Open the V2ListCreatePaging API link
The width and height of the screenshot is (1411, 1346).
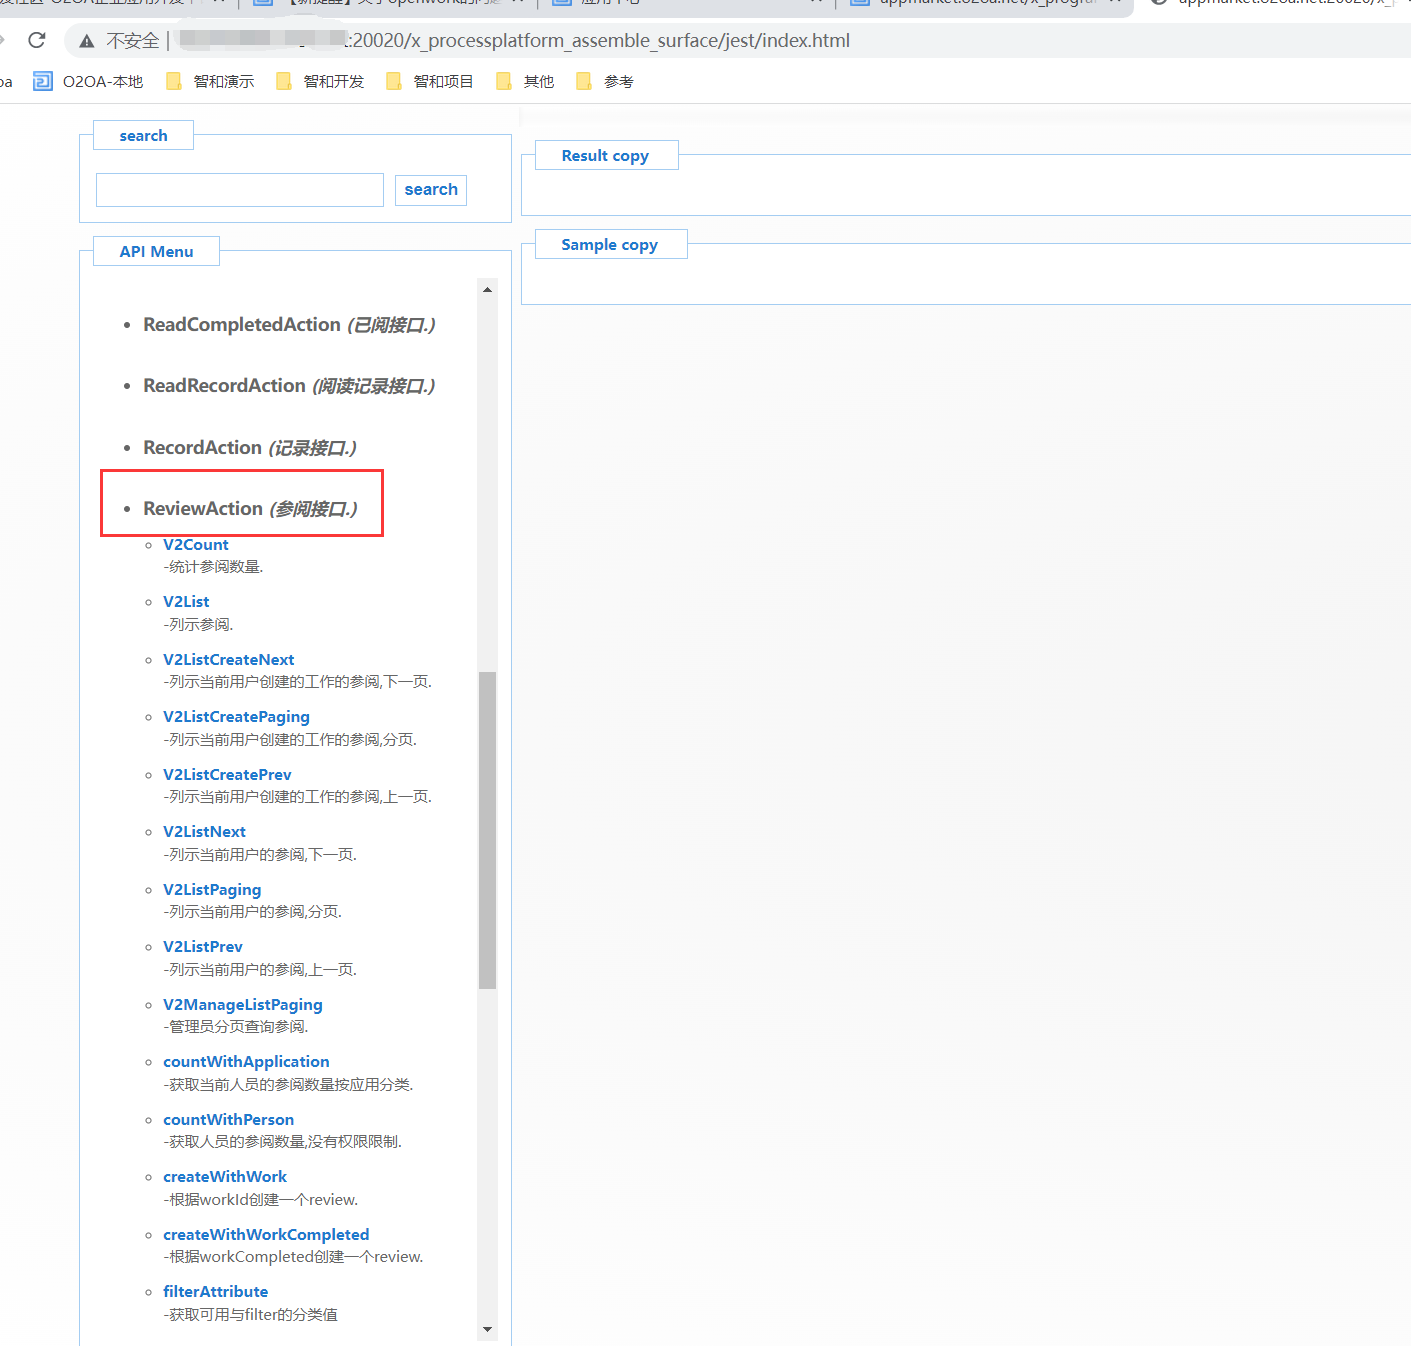236,717
